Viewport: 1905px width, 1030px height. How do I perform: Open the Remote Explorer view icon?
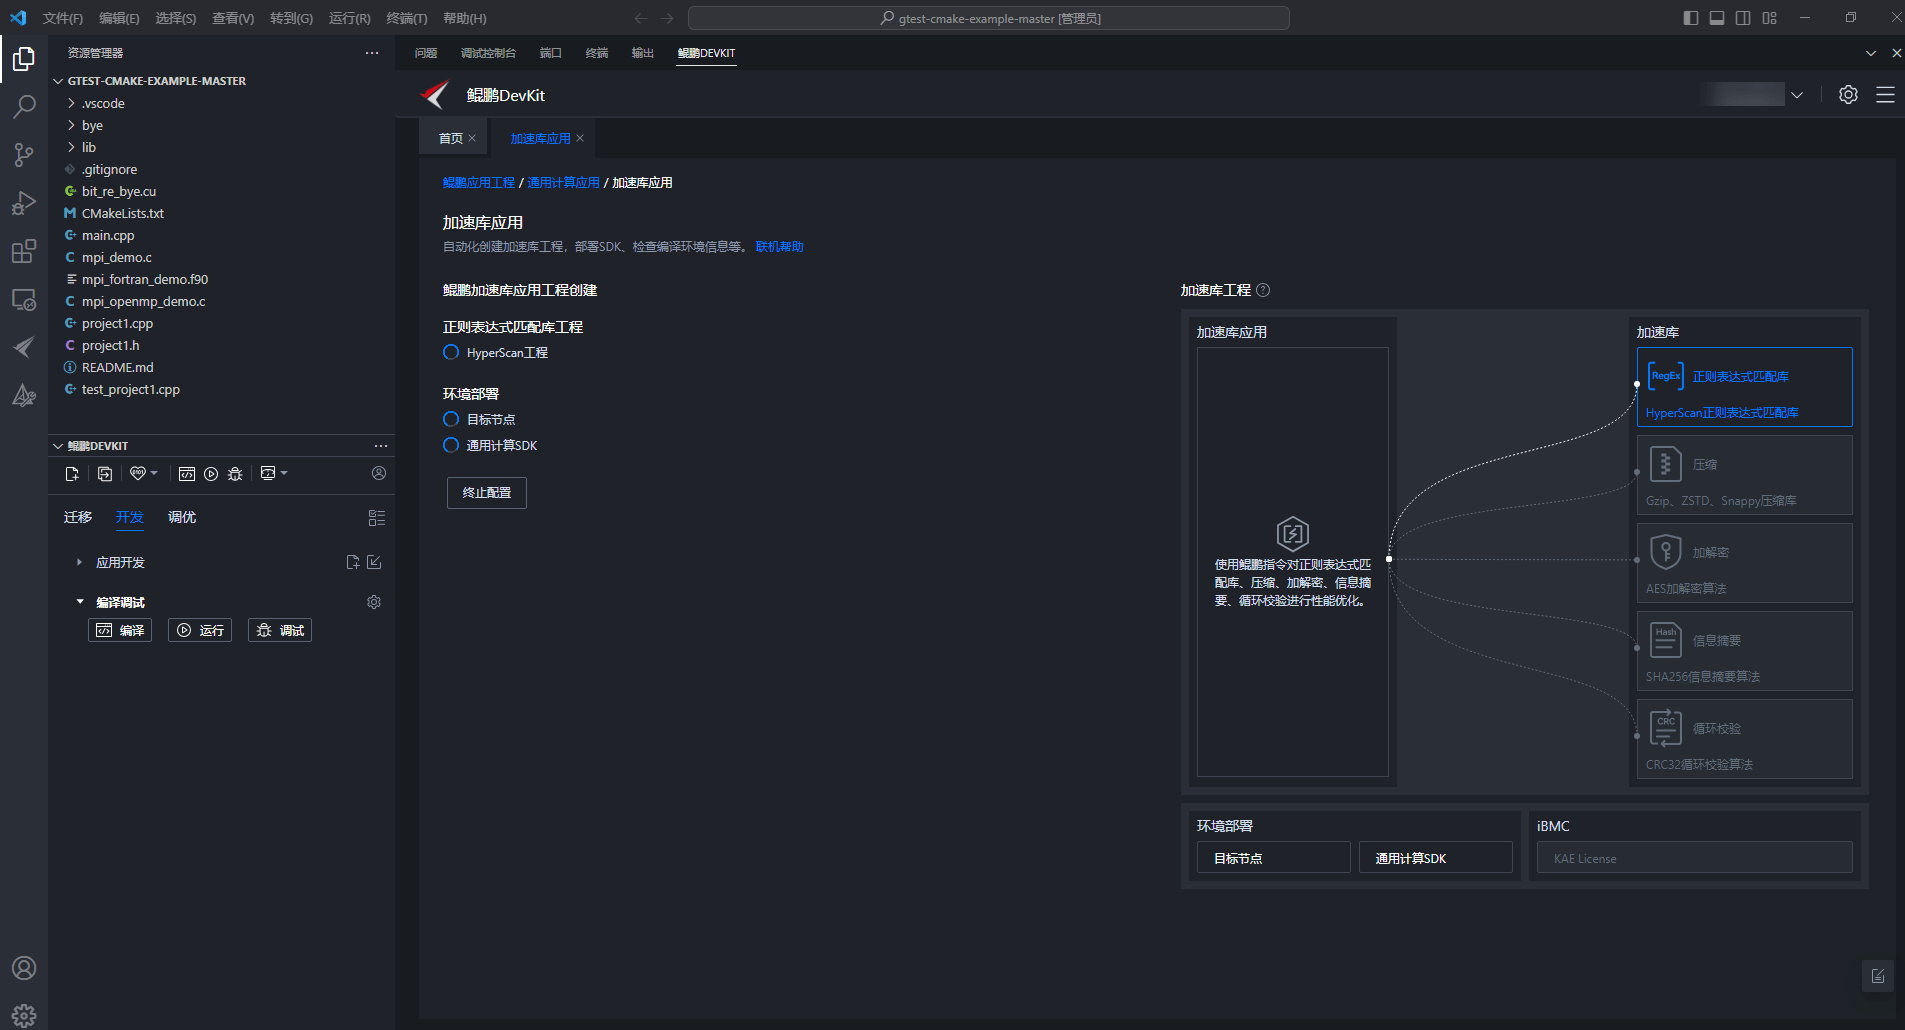pos(24,299)
